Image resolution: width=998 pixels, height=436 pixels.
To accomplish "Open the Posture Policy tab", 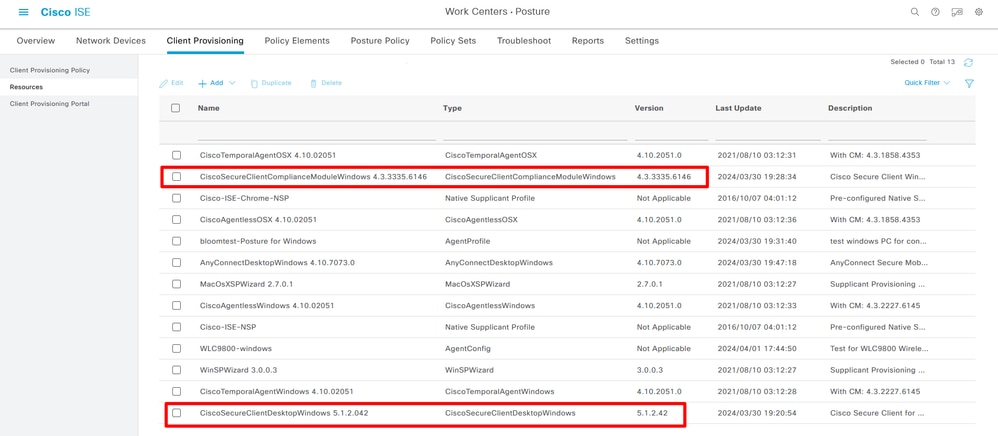I will pyautogui.click(x=380, y=41).
